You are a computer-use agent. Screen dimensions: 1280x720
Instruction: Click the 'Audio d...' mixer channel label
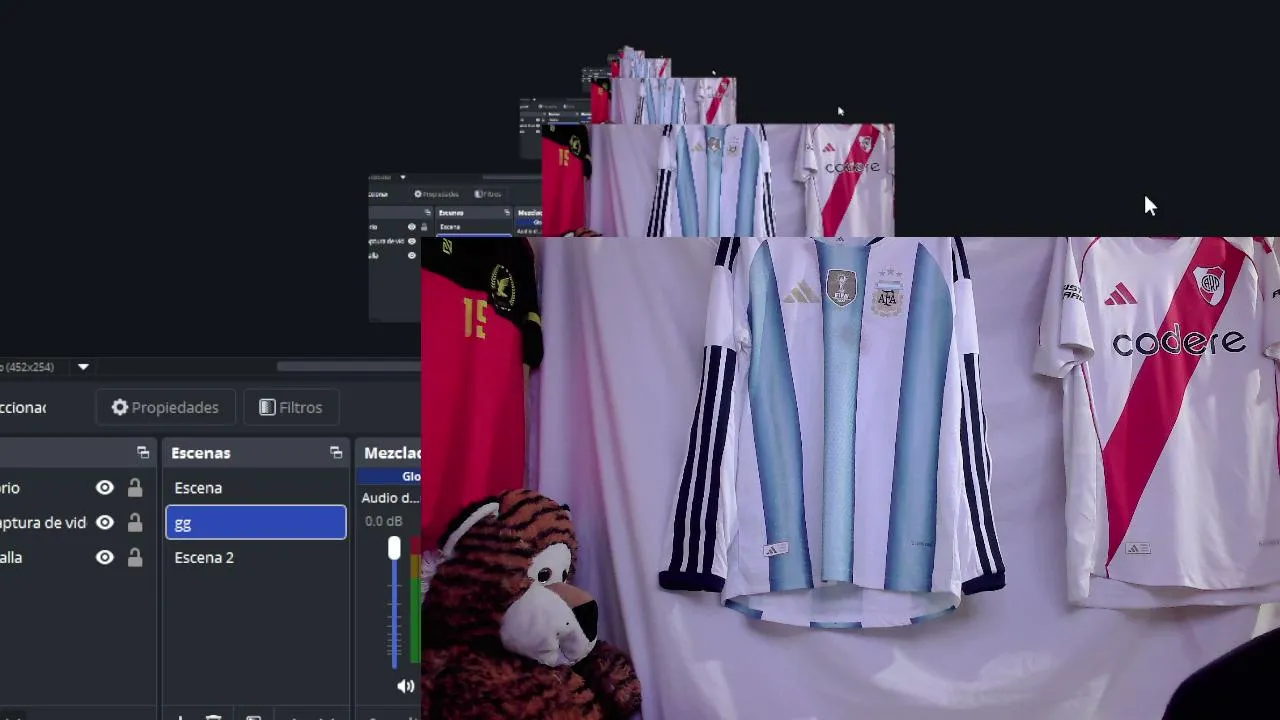pos(390,498)
